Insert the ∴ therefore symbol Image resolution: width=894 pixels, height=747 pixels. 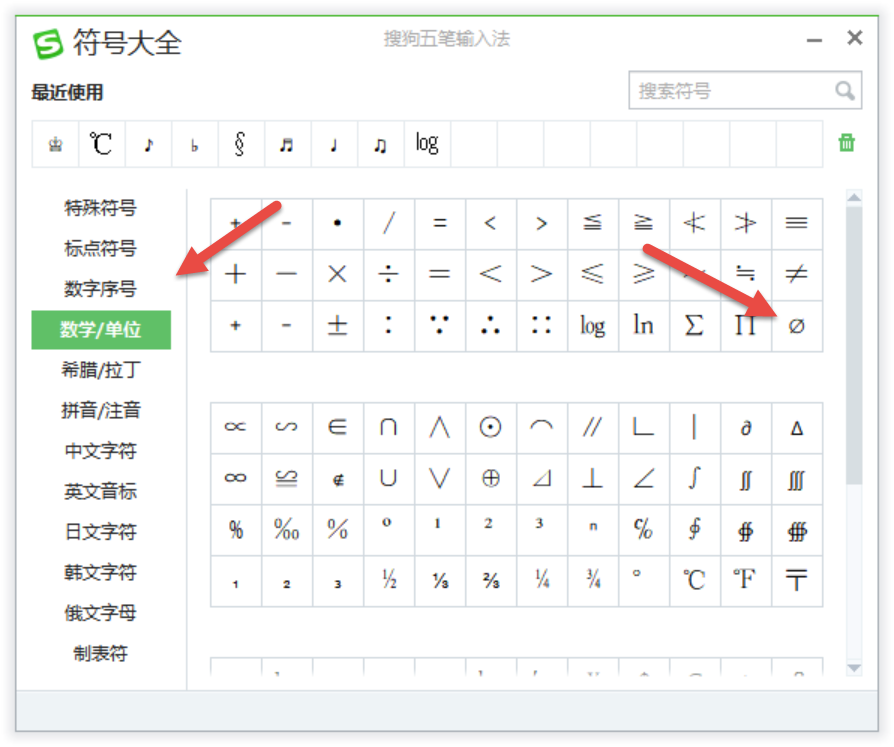tap(490, 326)
